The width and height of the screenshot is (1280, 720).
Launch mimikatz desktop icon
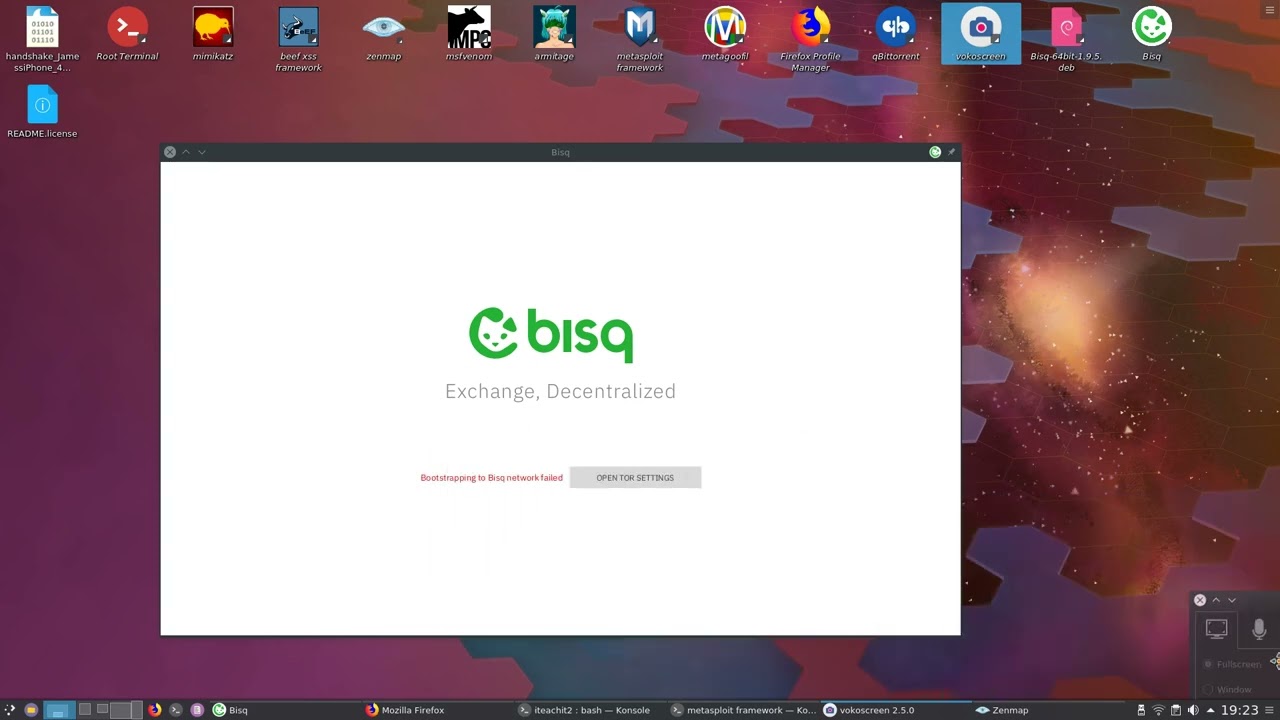(213, 35)
